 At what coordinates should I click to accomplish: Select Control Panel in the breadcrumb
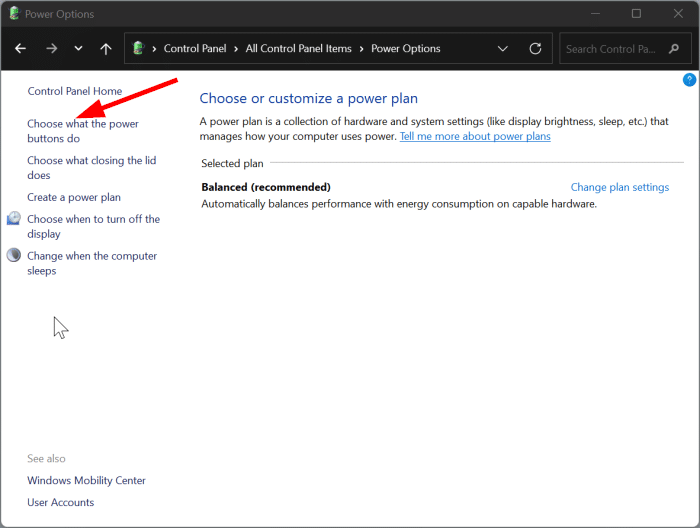[x=196, y=49]
